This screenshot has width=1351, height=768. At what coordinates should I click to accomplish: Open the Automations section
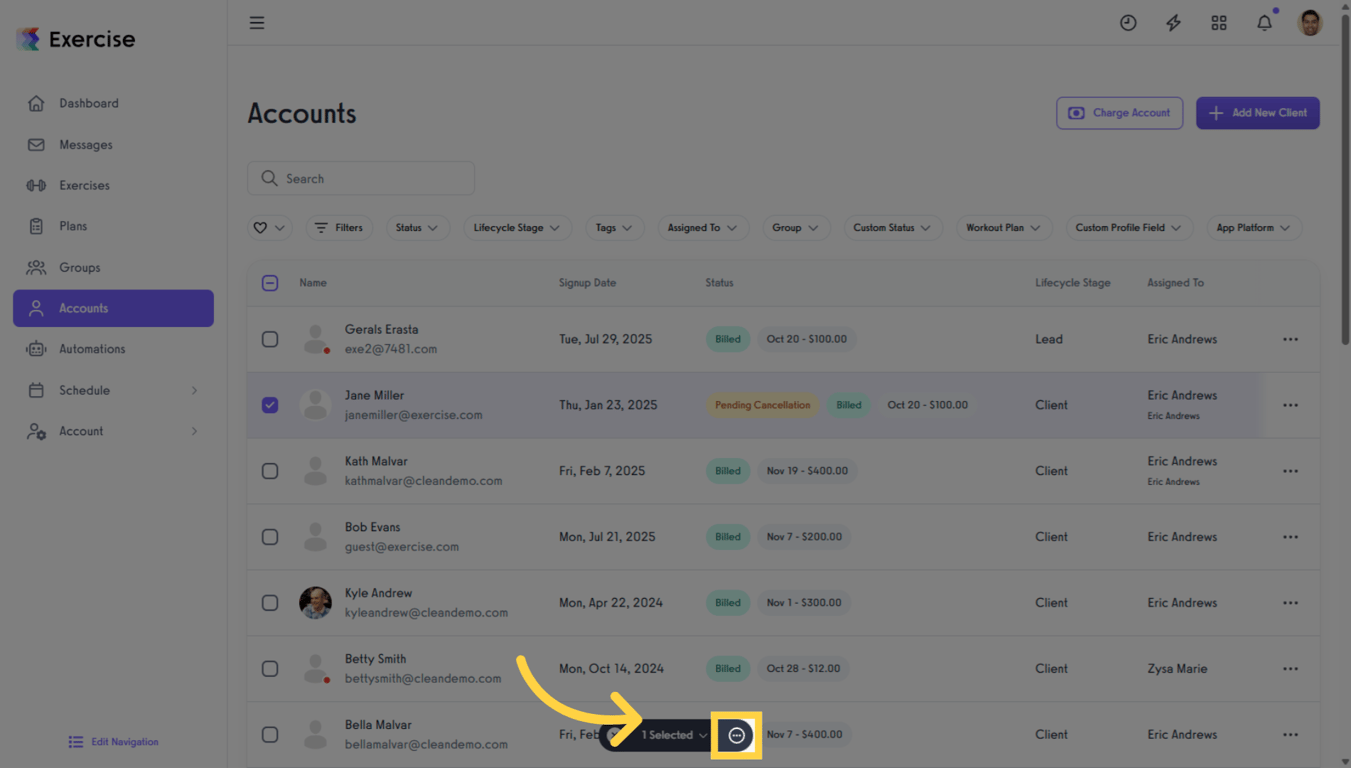coord(91,348)
